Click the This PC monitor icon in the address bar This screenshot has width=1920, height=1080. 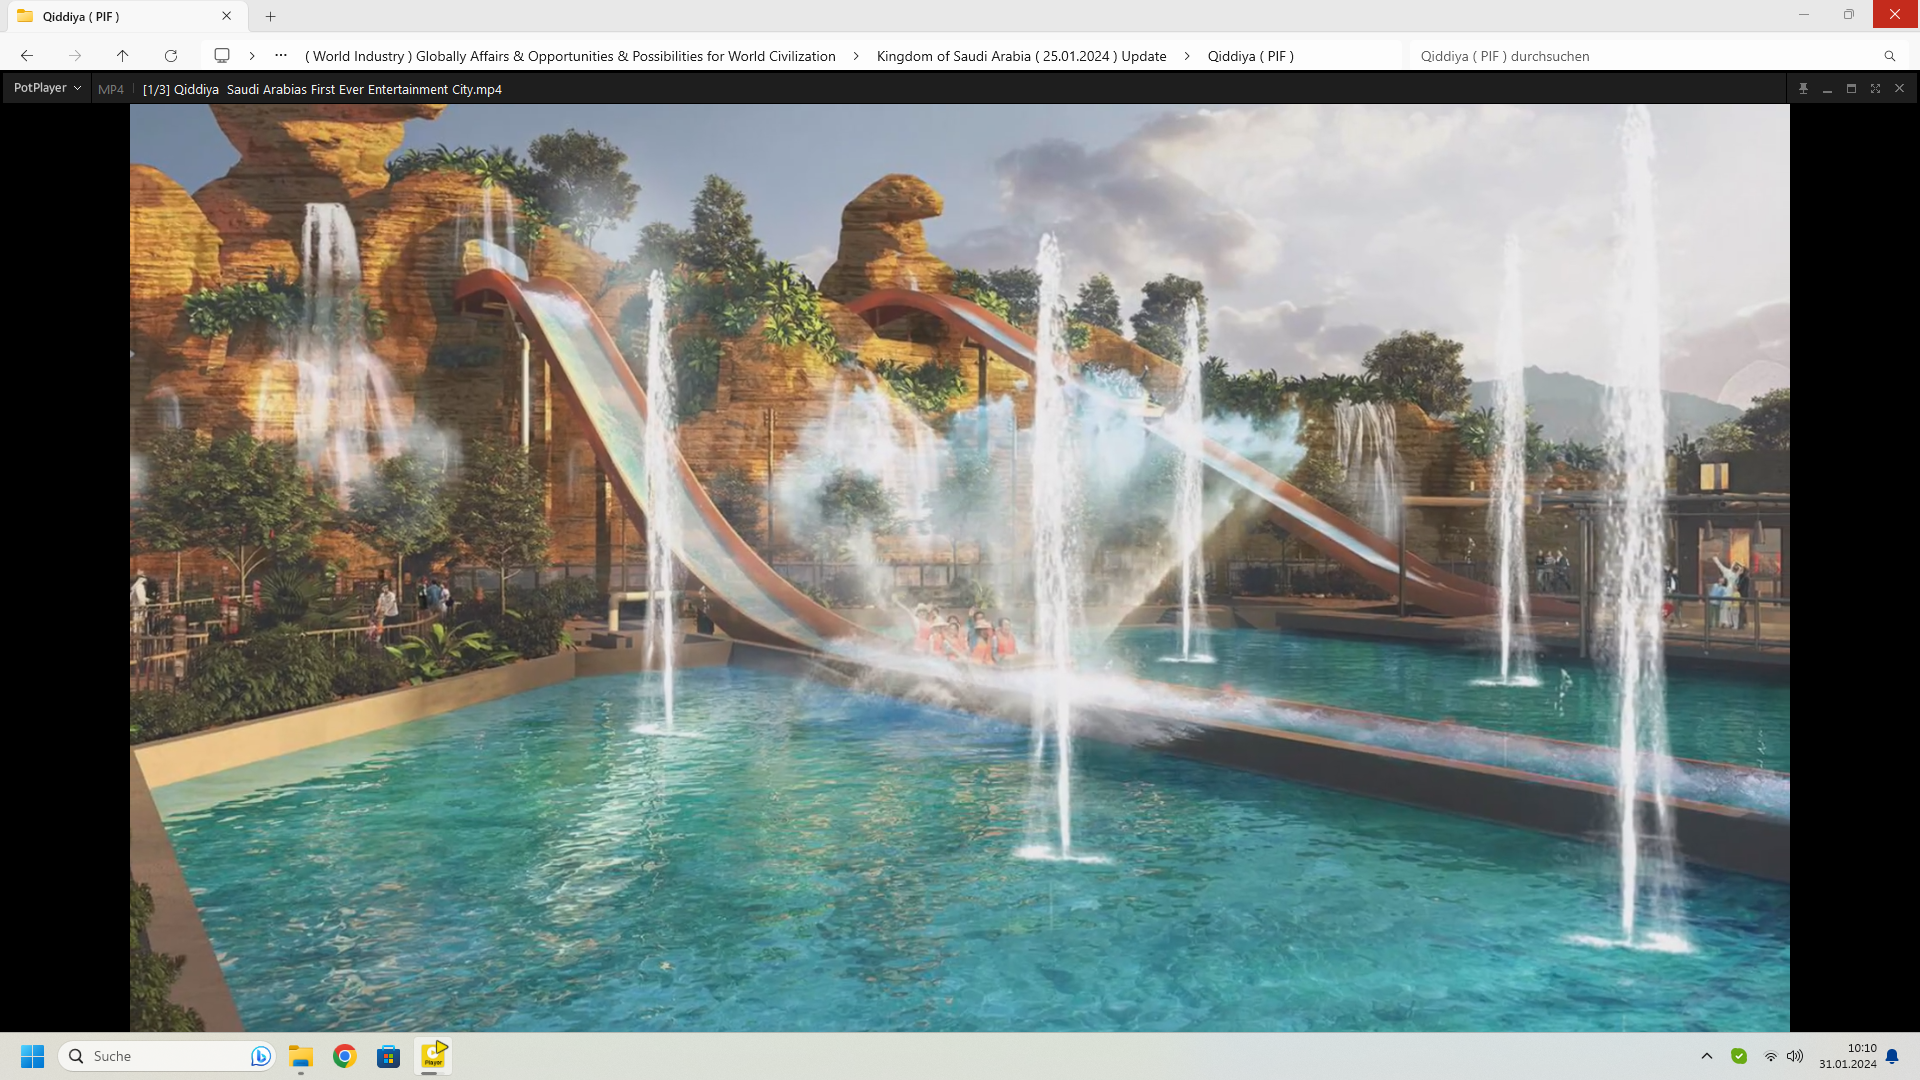[x=222, y=56]
